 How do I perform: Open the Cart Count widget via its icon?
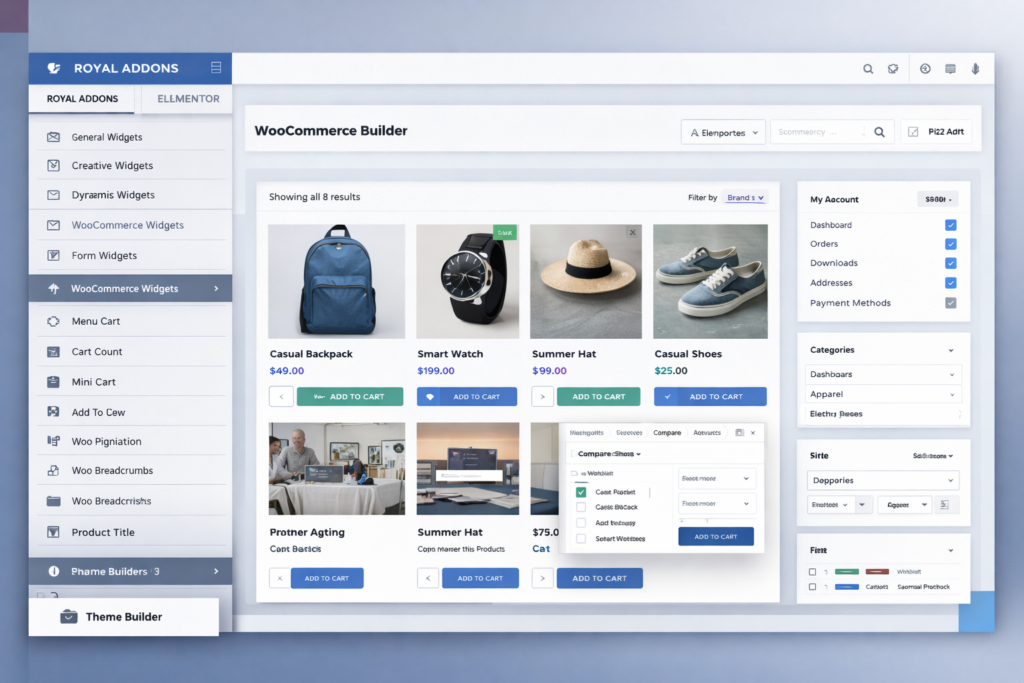click(52, 351)
